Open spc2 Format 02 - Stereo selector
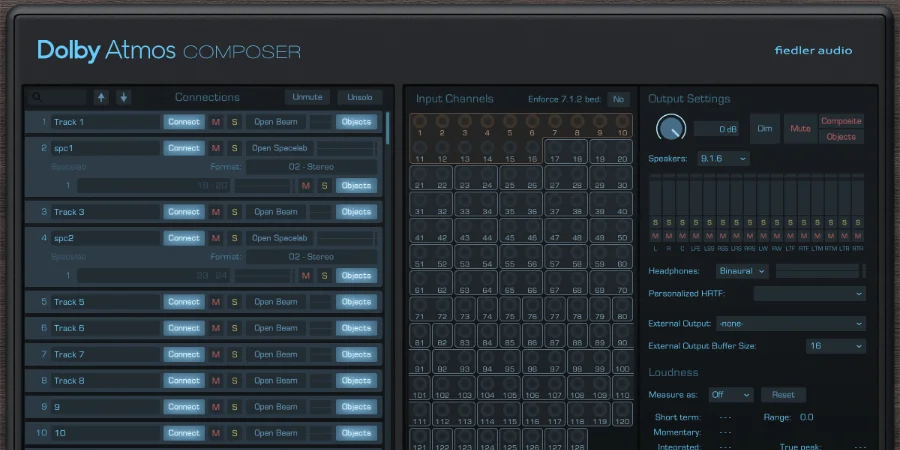This screenshot has width=900, height=450. (311, 257)
